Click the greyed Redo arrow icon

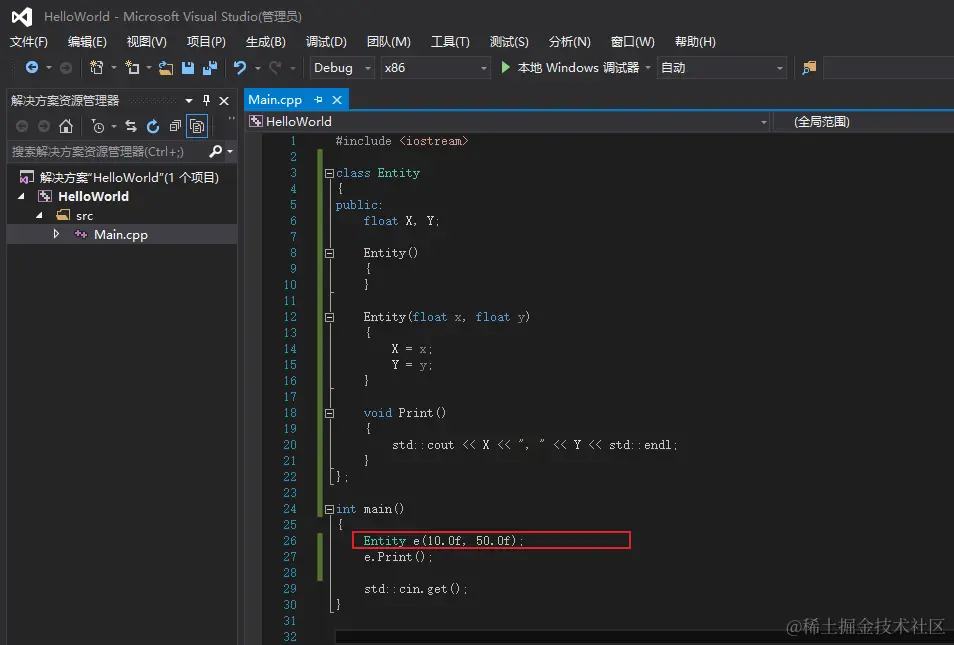click(x=276, y=68)
